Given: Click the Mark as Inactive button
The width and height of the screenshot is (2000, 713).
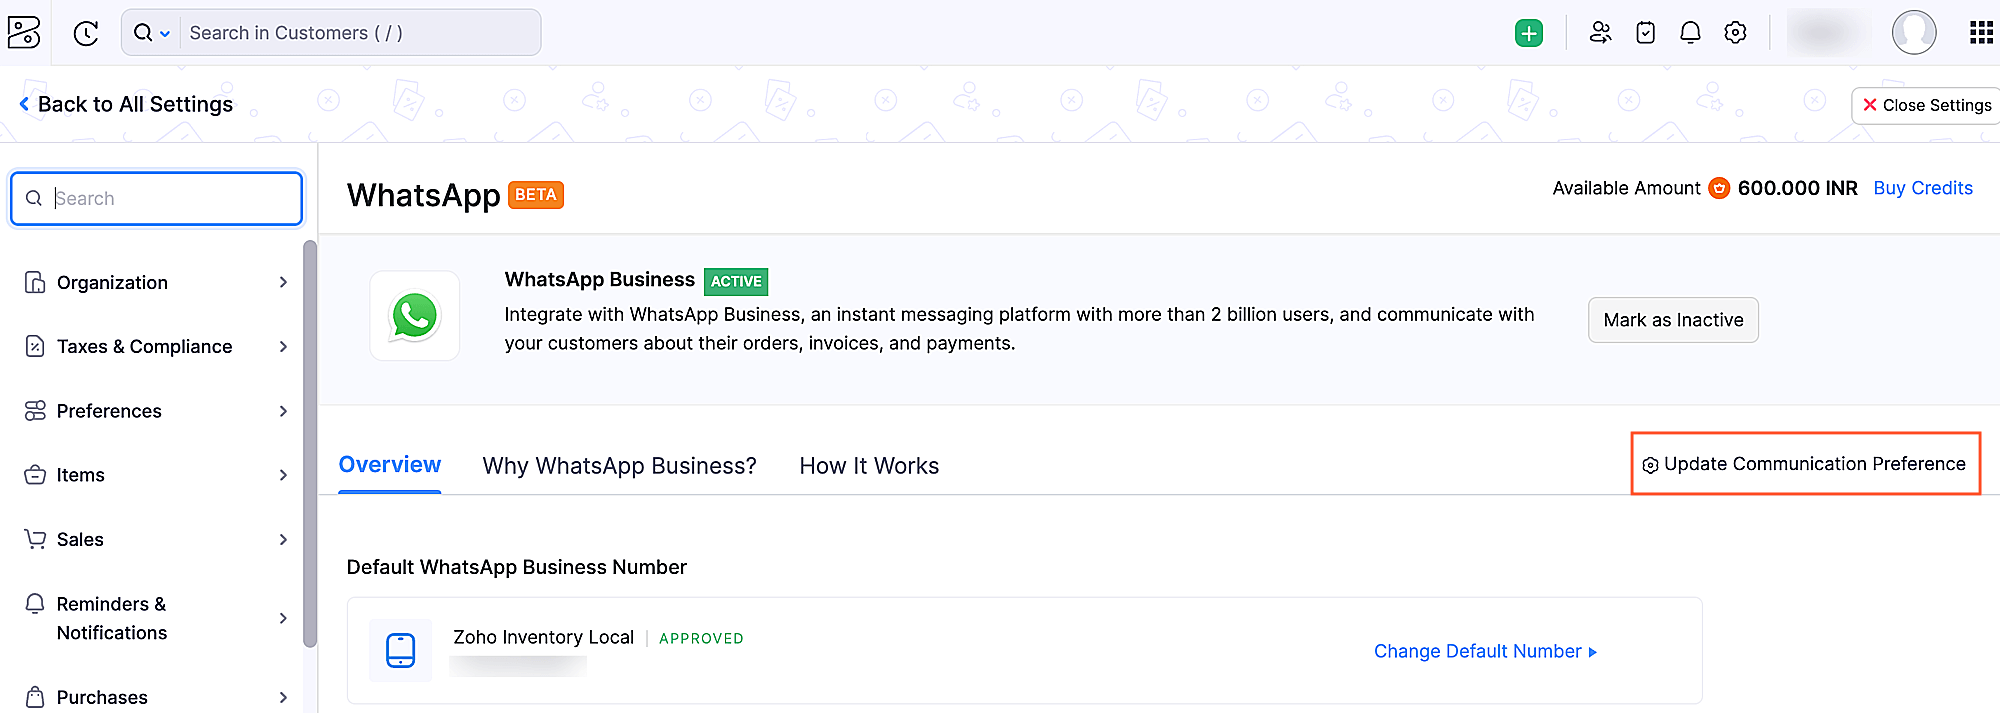Looking at the screenshot, I should pos(1673,320).
